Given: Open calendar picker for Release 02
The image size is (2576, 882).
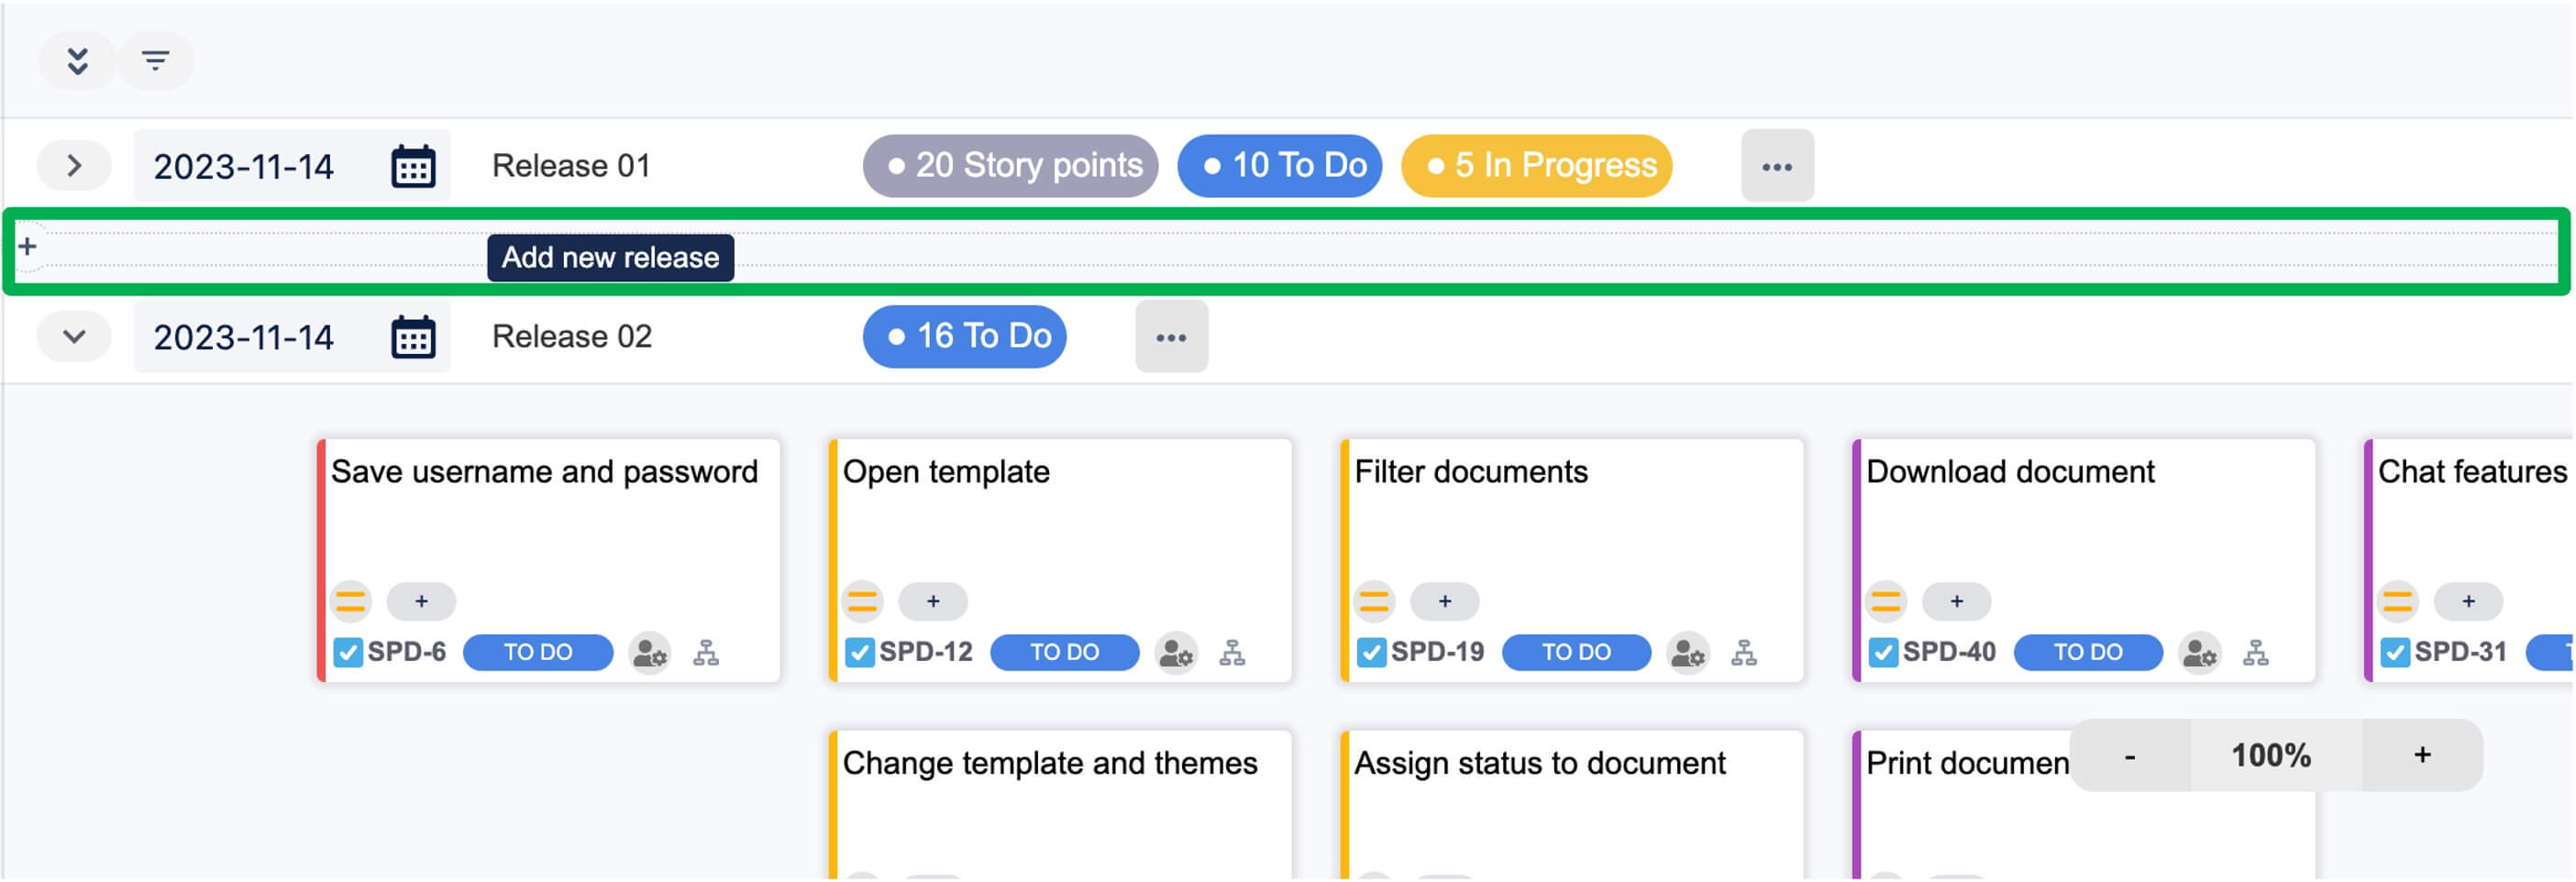Looking at the screenshot, I should coord(412,337).
